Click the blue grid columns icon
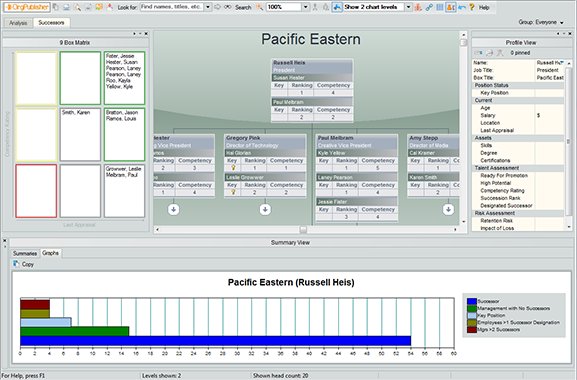The width and height of the screenshot is (577, 380). 440,7
